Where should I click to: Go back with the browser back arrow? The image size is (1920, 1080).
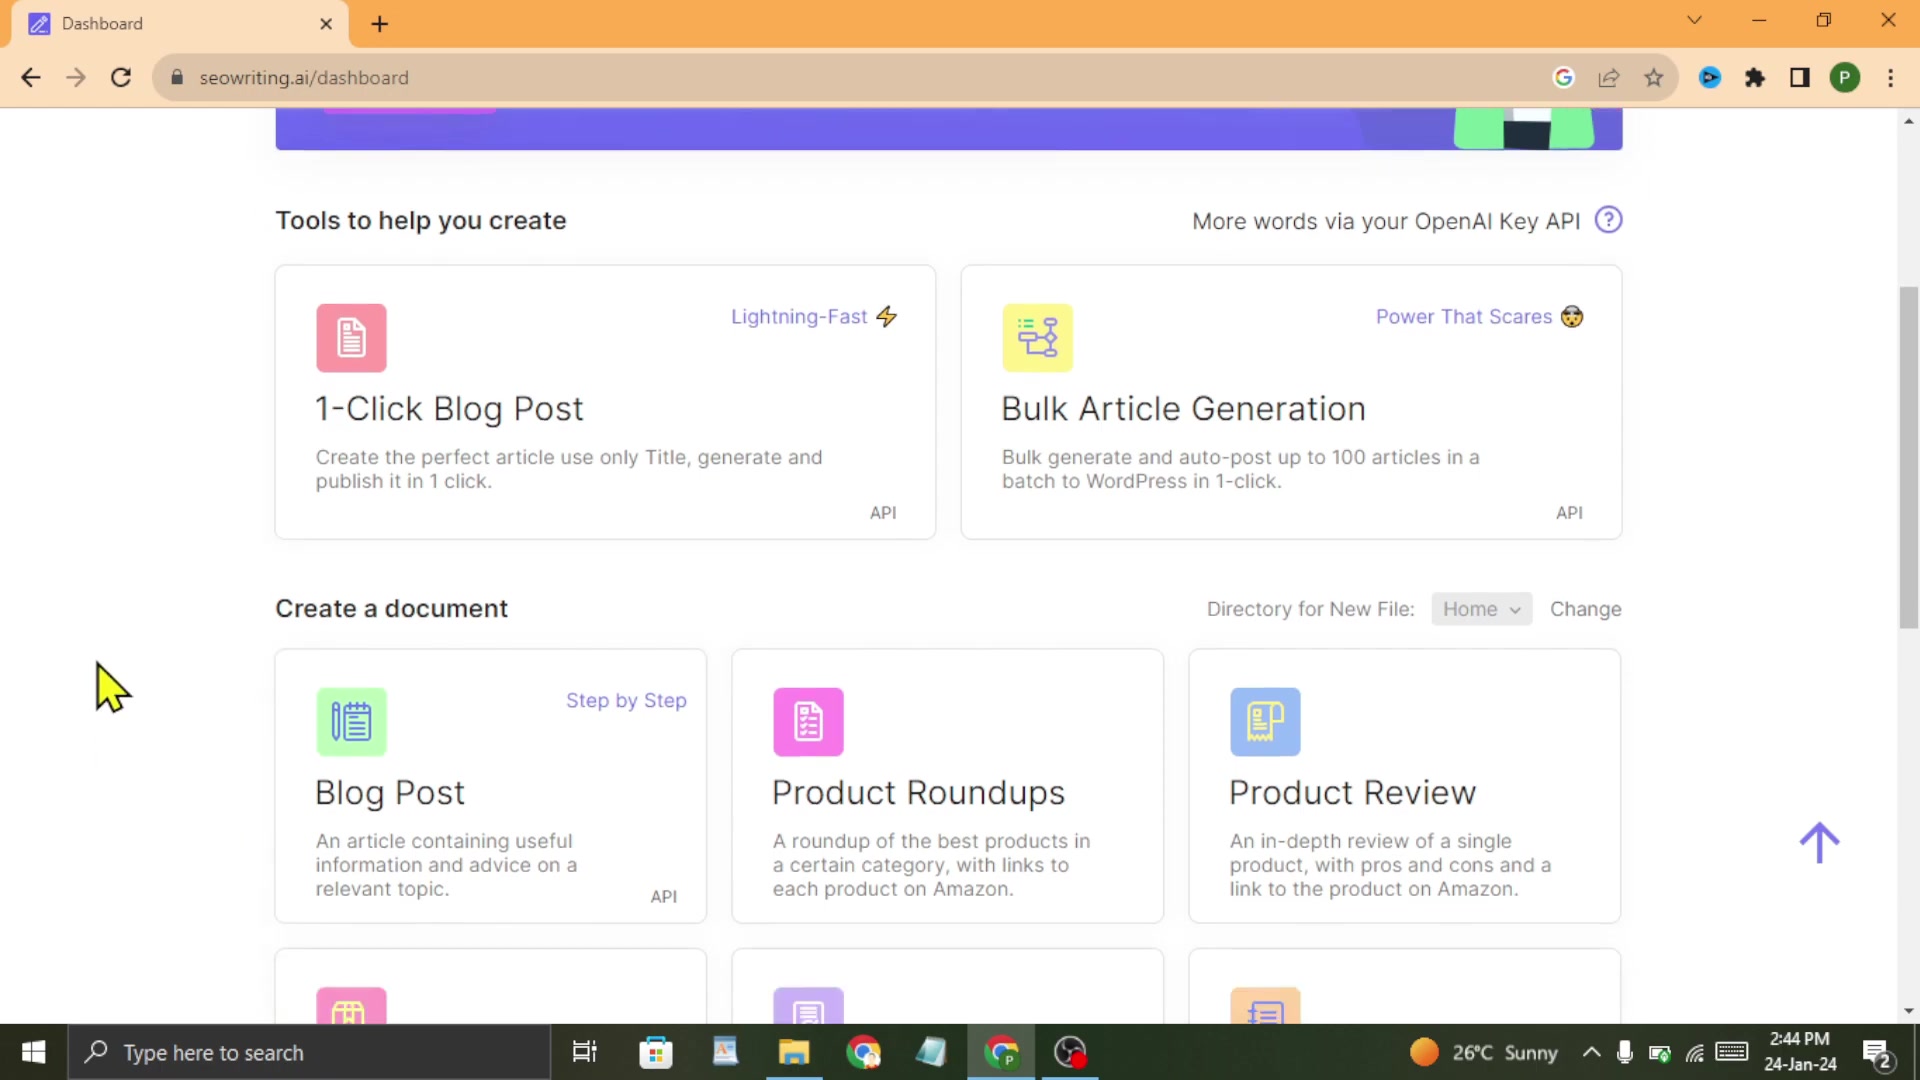pos(31,78)
